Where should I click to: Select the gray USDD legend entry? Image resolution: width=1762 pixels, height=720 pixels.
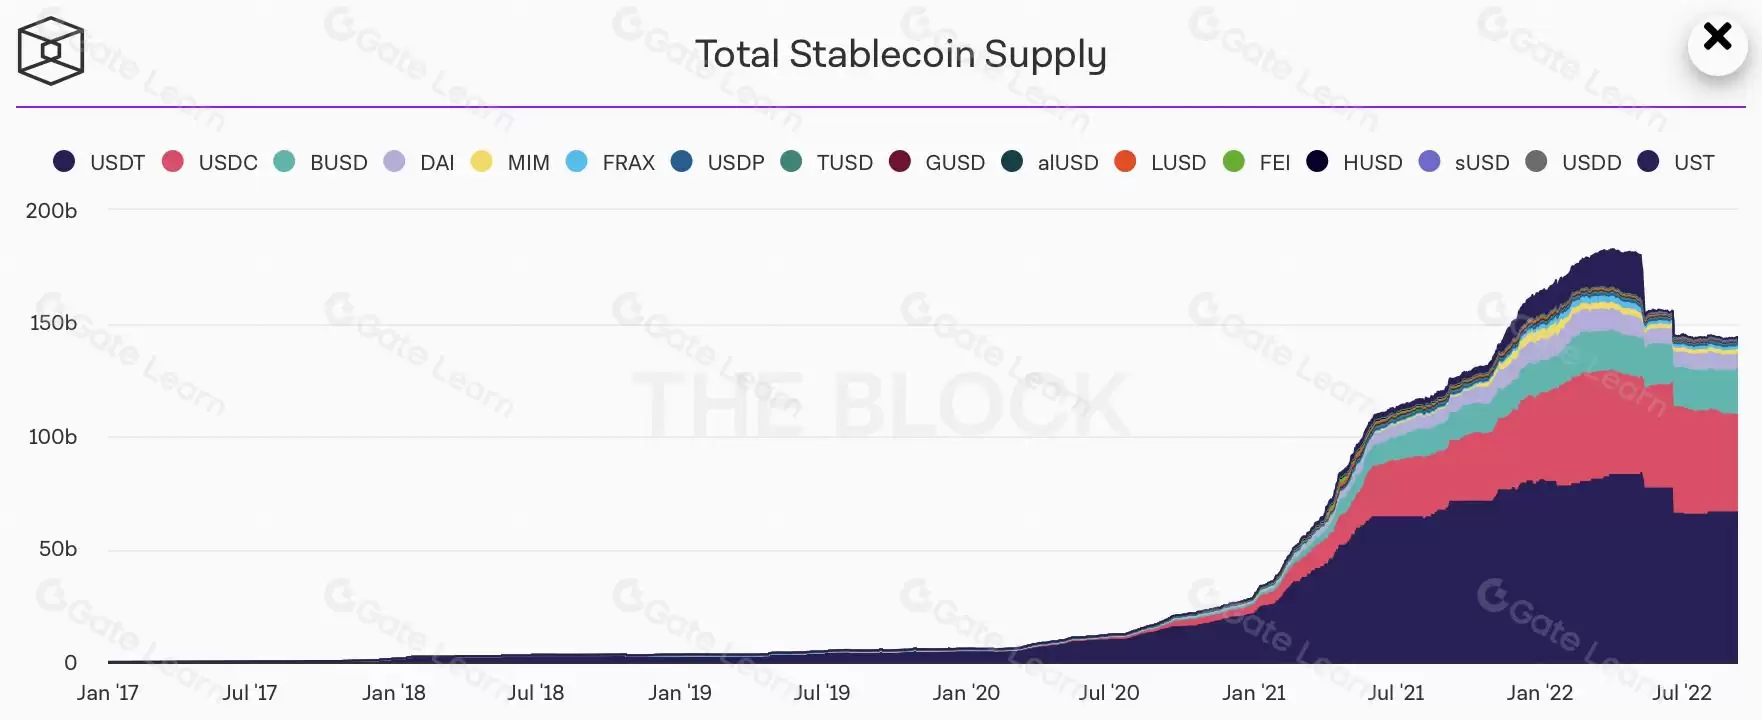1573,162
